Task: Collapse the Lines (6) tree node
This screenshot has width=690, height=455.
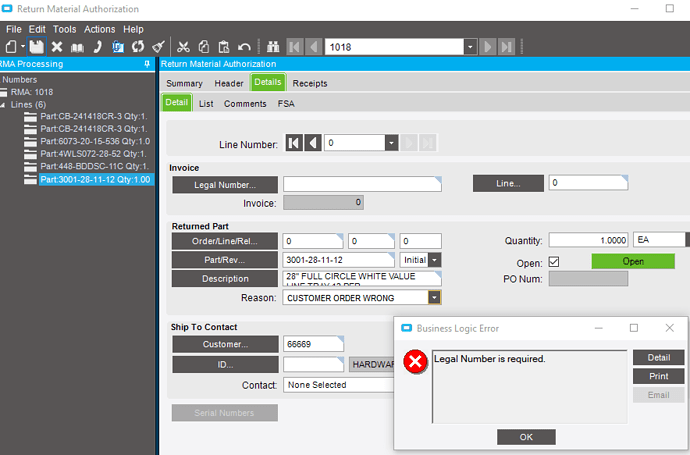Action: pyautogui.click(x=3, y=105)
